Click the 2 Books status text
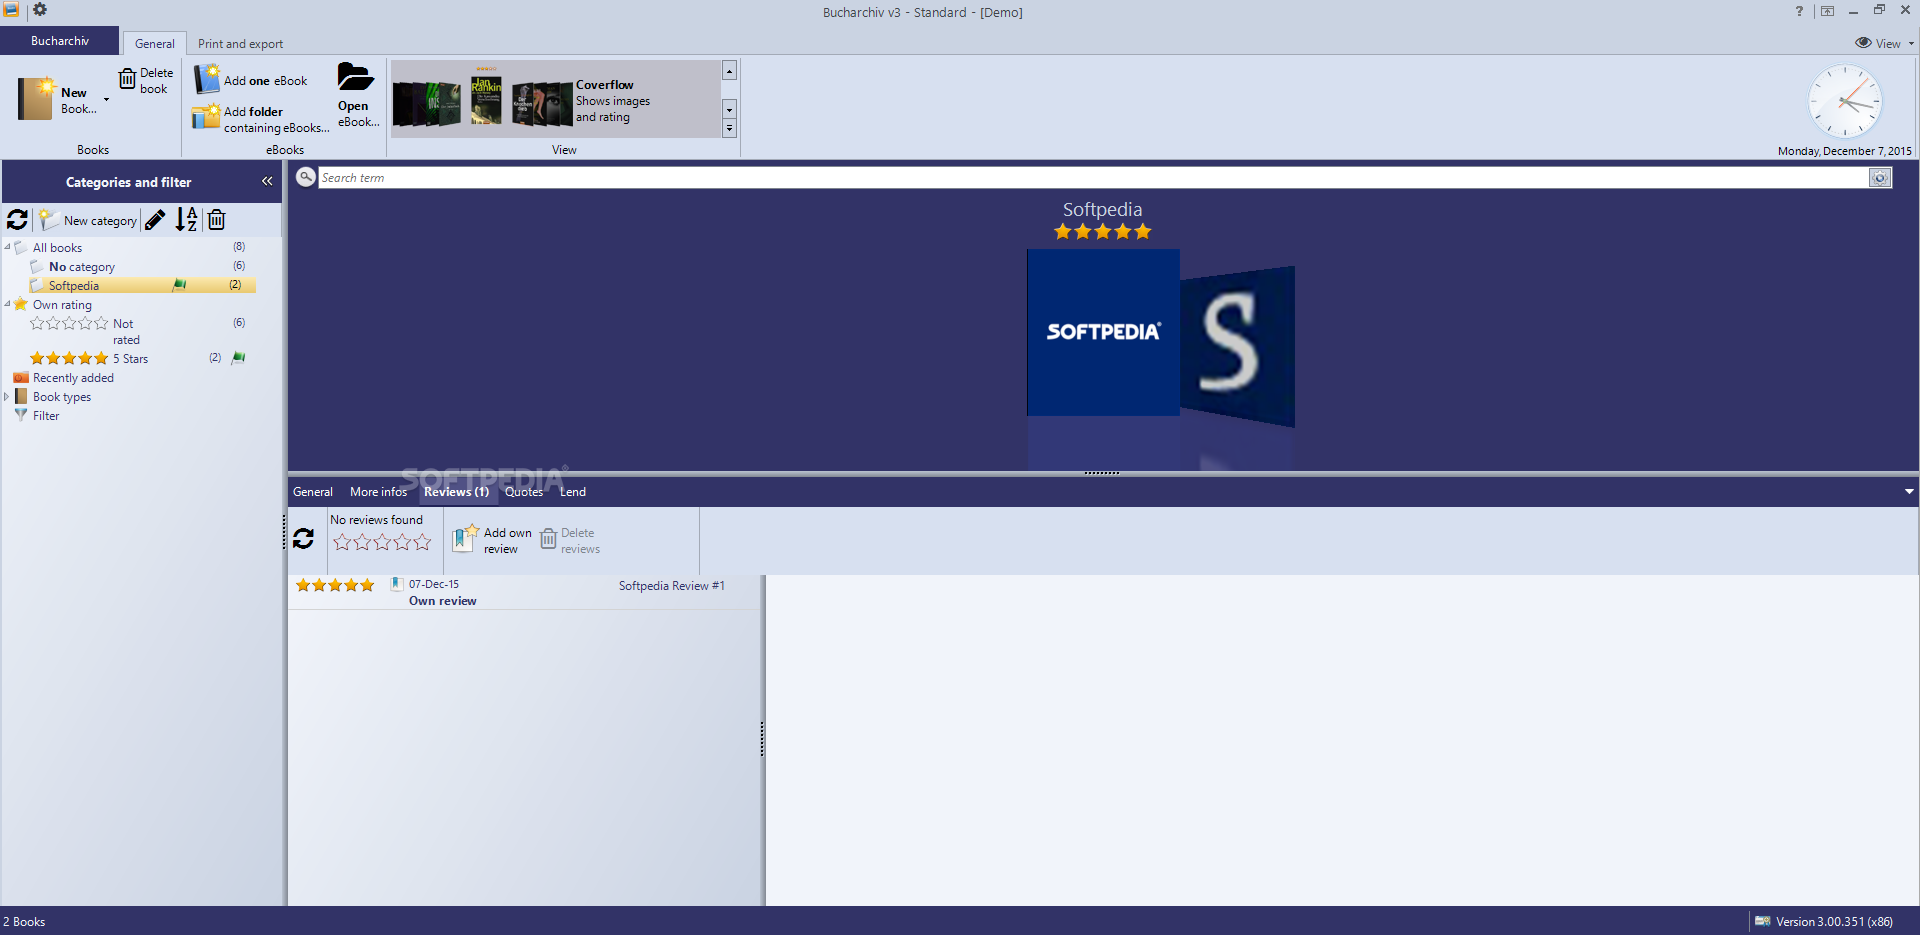 pos(24,922)
